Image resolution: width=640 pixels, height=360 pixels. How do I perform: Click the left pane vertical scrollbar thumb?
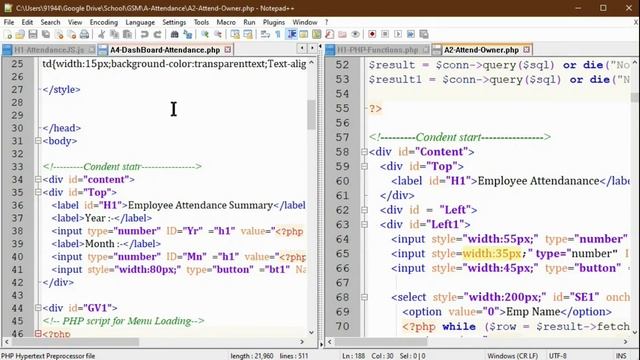(x=311, y=115)
